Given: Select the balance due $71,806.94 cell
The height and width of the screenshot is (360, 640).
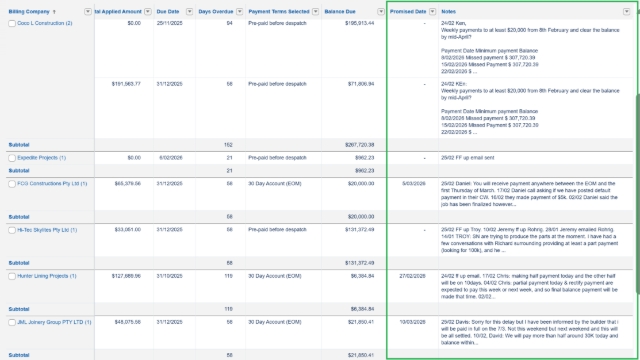Looking at the screenshot, I should pos(361,84).
